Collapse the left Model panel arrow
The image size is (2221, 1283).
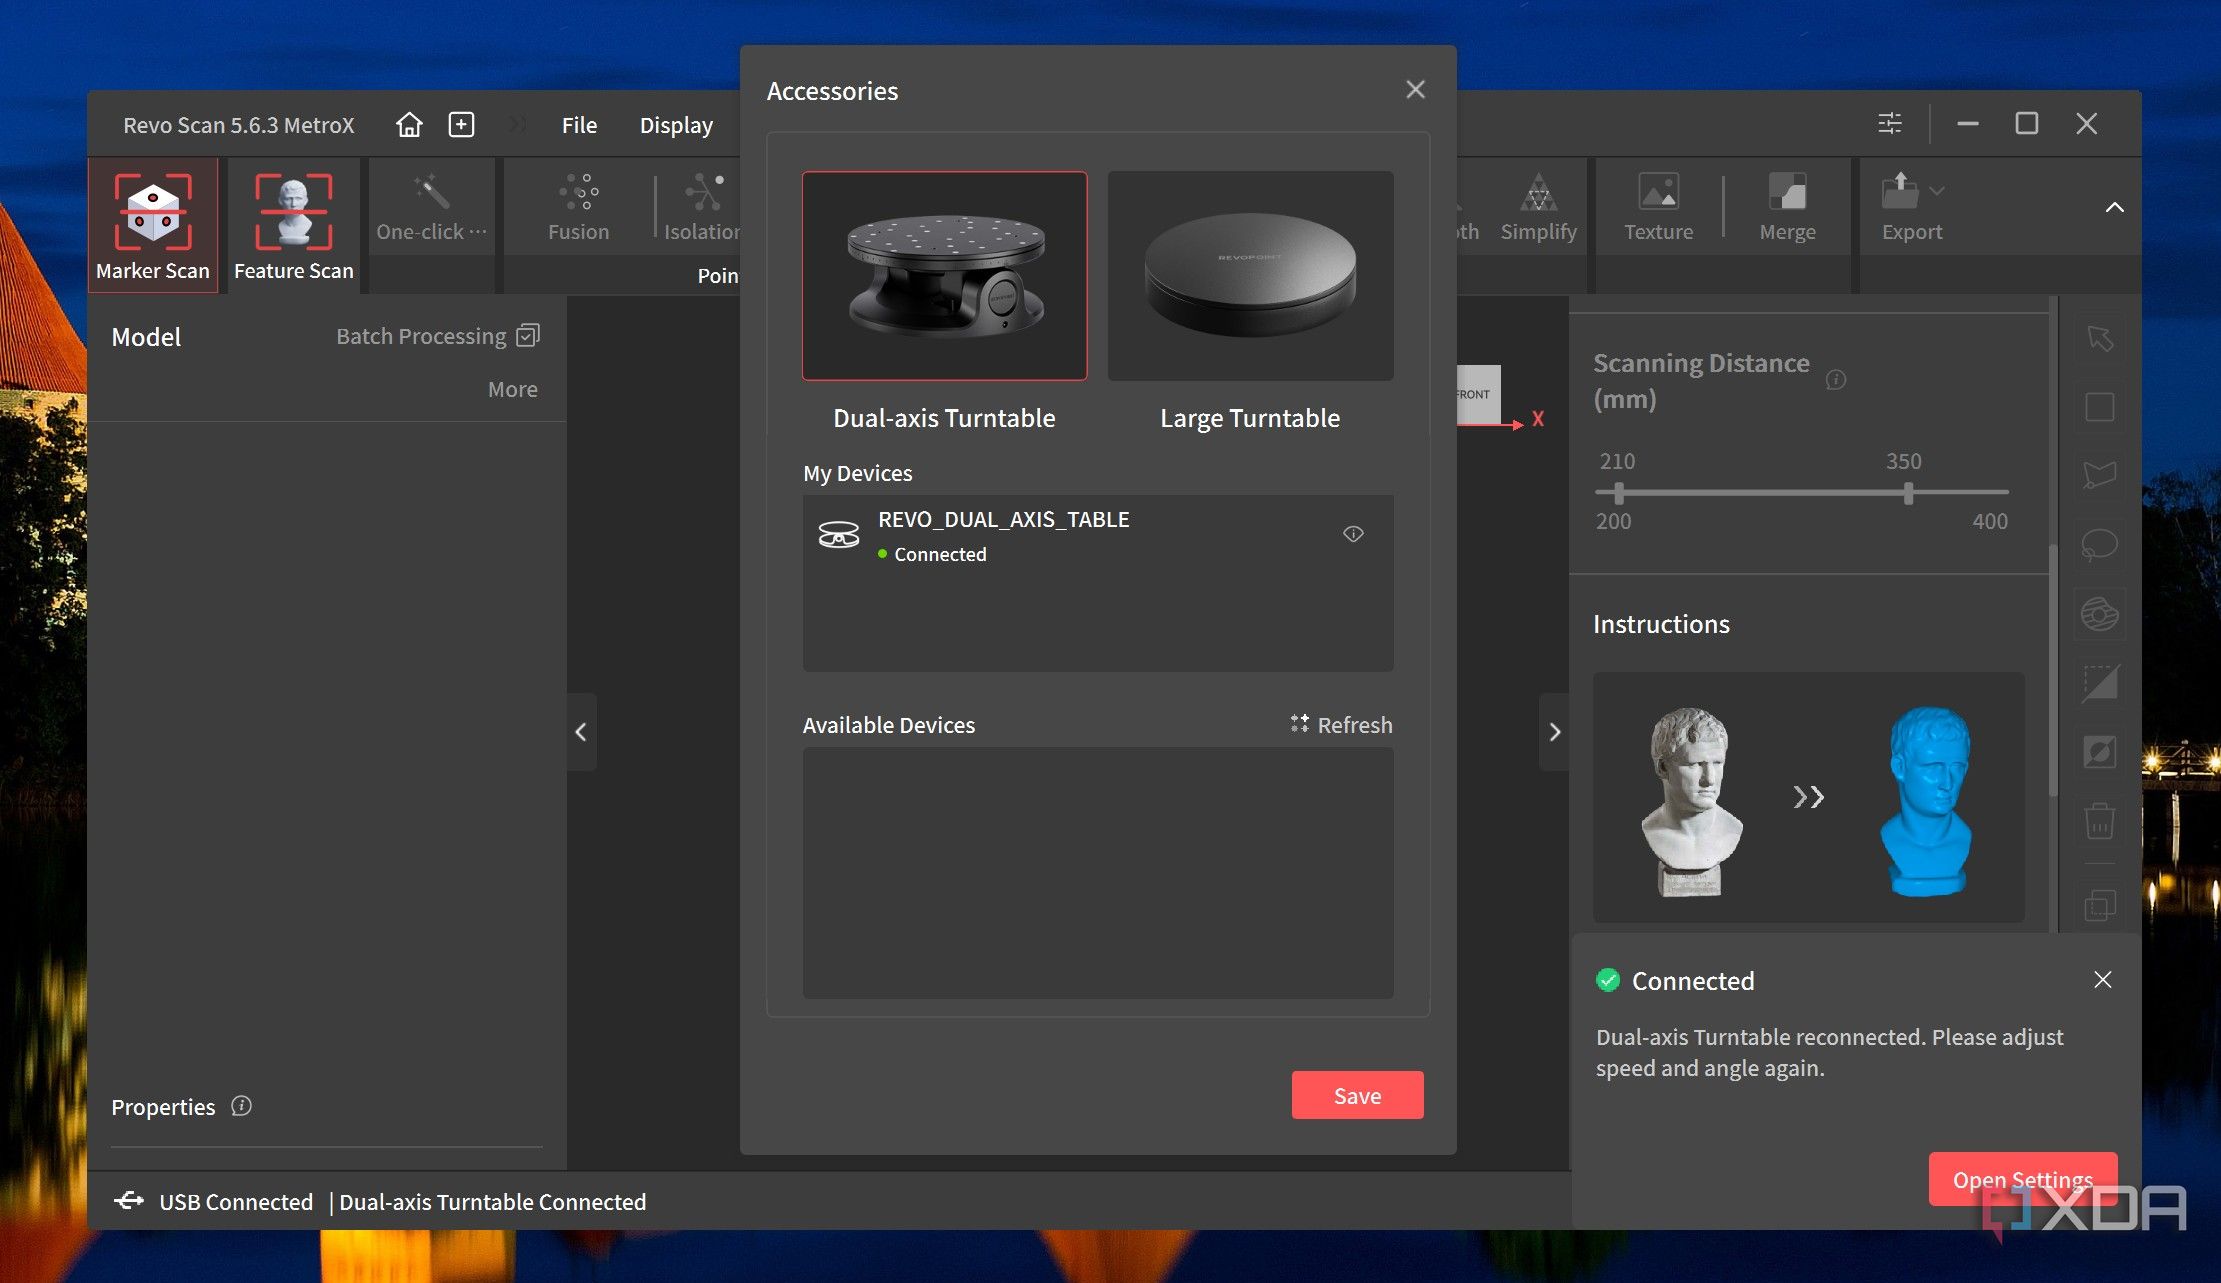(x=581, y=732)
